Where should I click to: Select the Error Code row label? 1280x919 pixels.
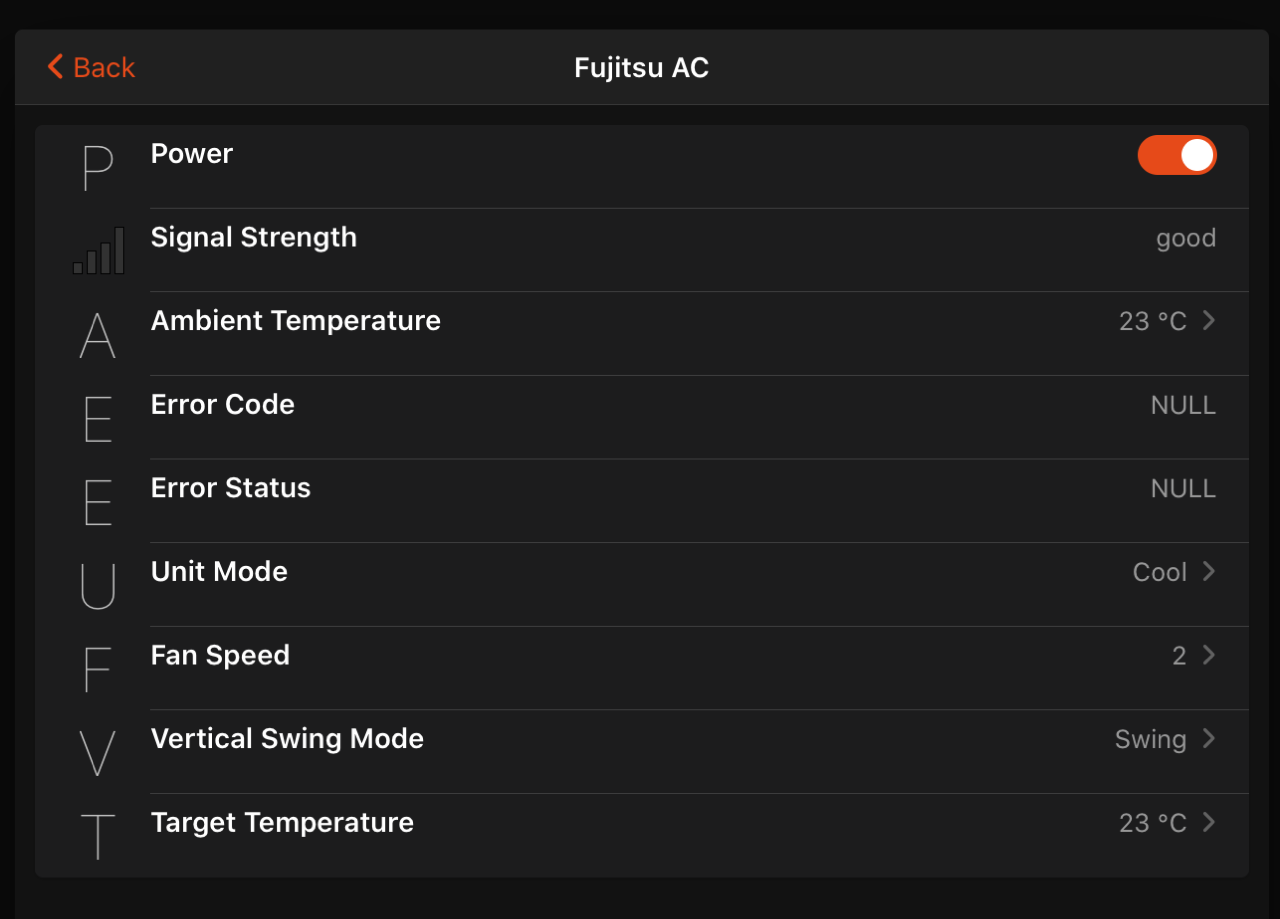pyautogui.click(x=223, y=404)
